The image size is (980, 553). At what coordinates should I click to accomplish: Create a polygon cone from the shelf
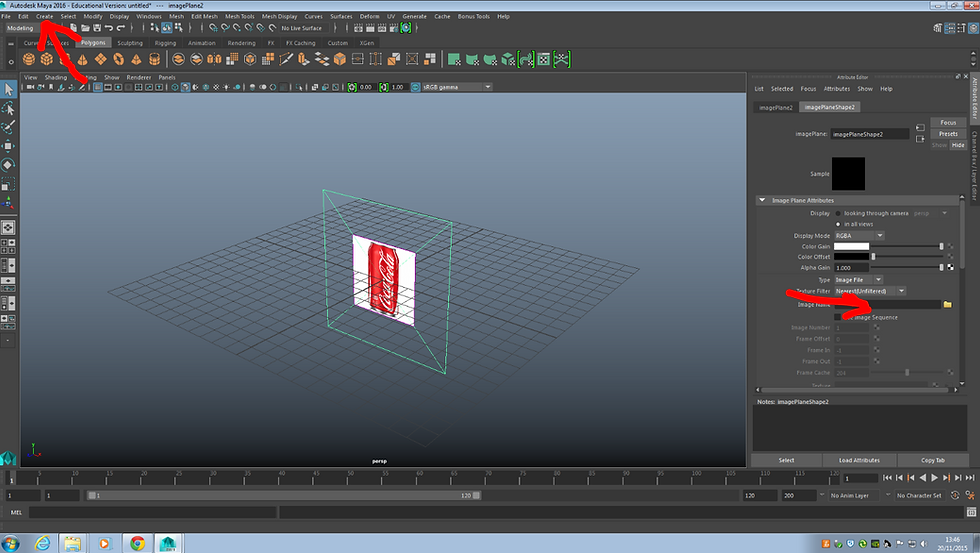point(82,59)
